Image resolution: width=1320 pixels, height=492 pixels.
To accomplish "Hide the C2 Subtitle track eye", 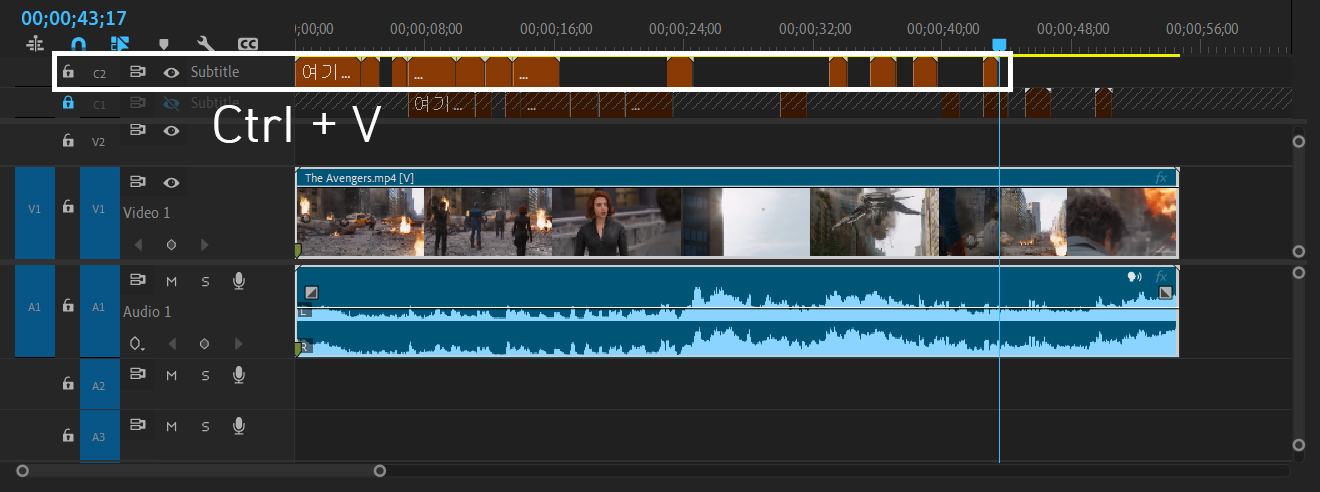I will point(171,72).
